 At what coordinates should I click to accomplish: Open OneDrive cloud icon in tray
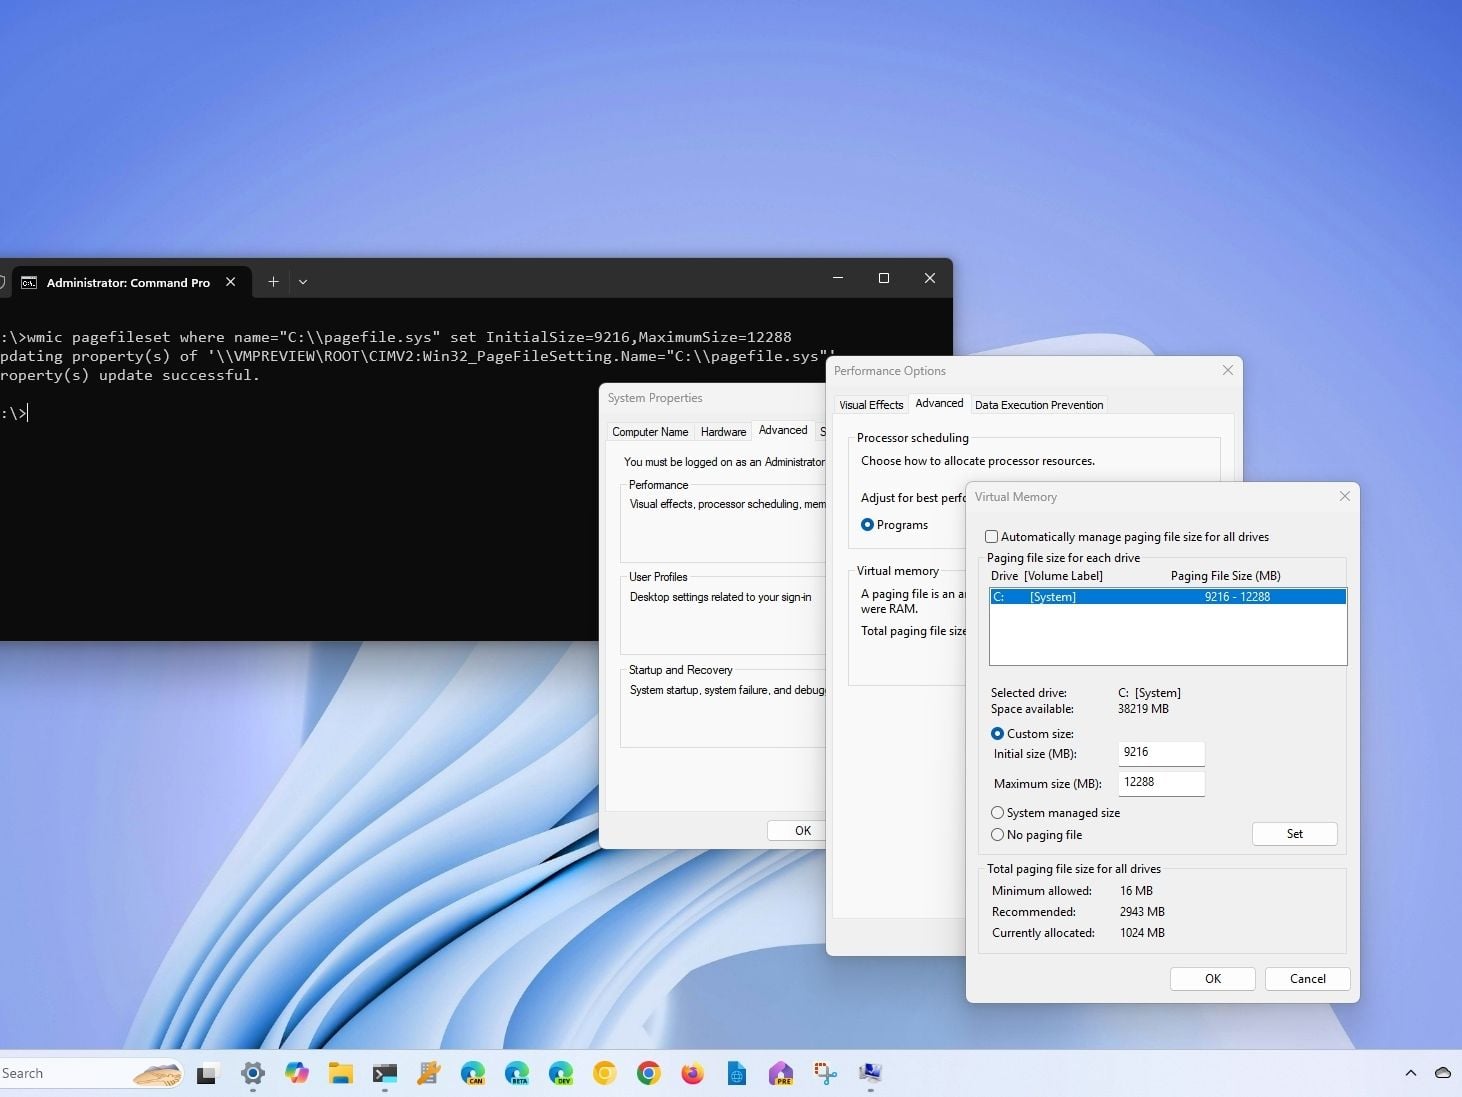tap(1443, 1073)
